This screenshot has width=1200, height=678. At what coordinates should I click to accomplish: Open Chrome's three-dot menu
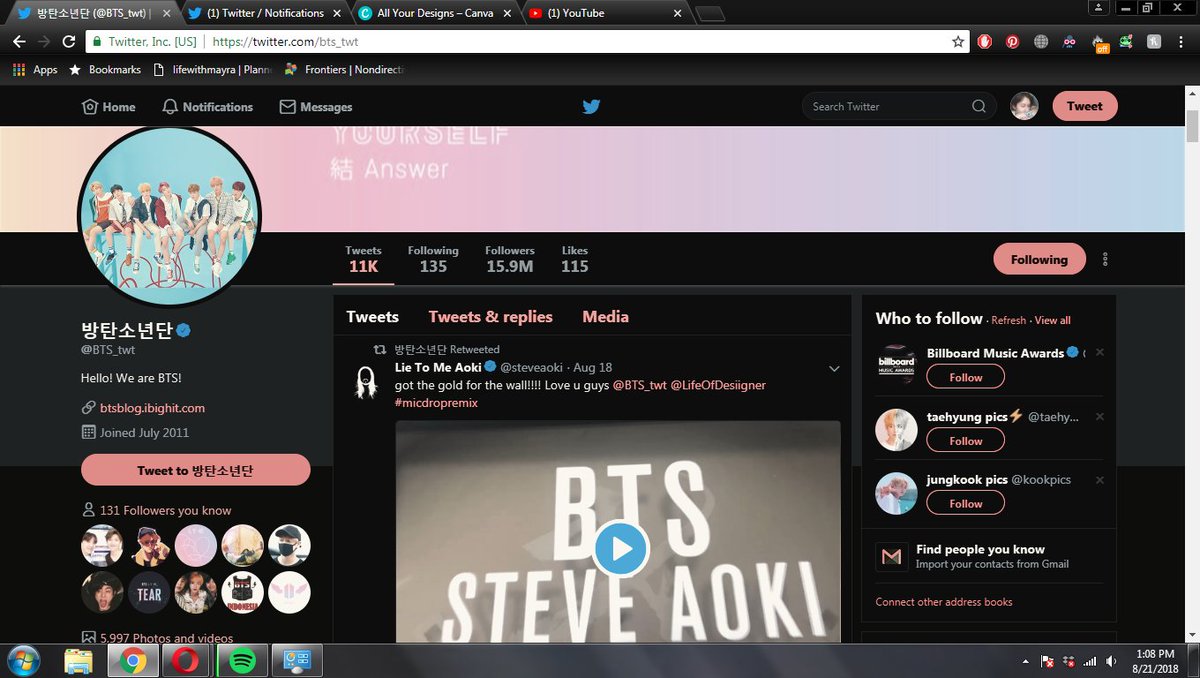click(1183, 42)
